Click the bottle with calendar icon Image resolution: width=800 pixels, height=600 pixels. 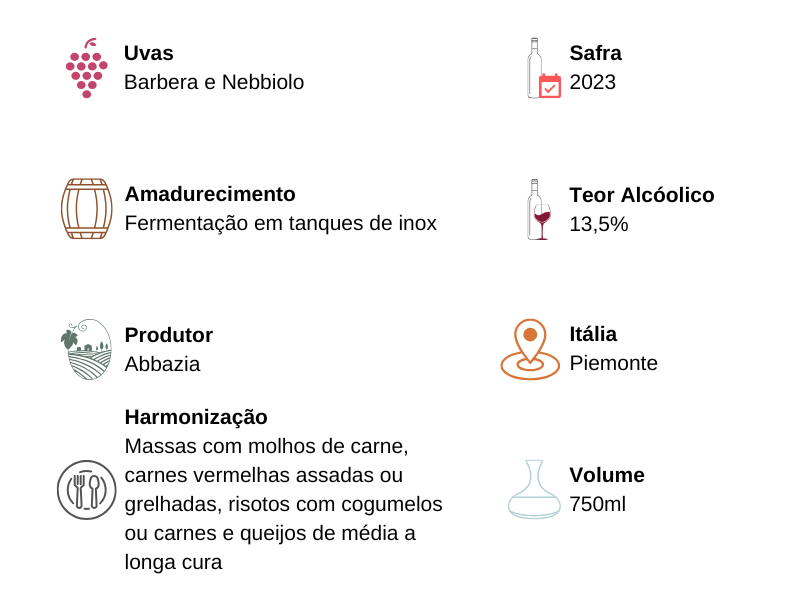pyautogui.click(x=543, y=69)
